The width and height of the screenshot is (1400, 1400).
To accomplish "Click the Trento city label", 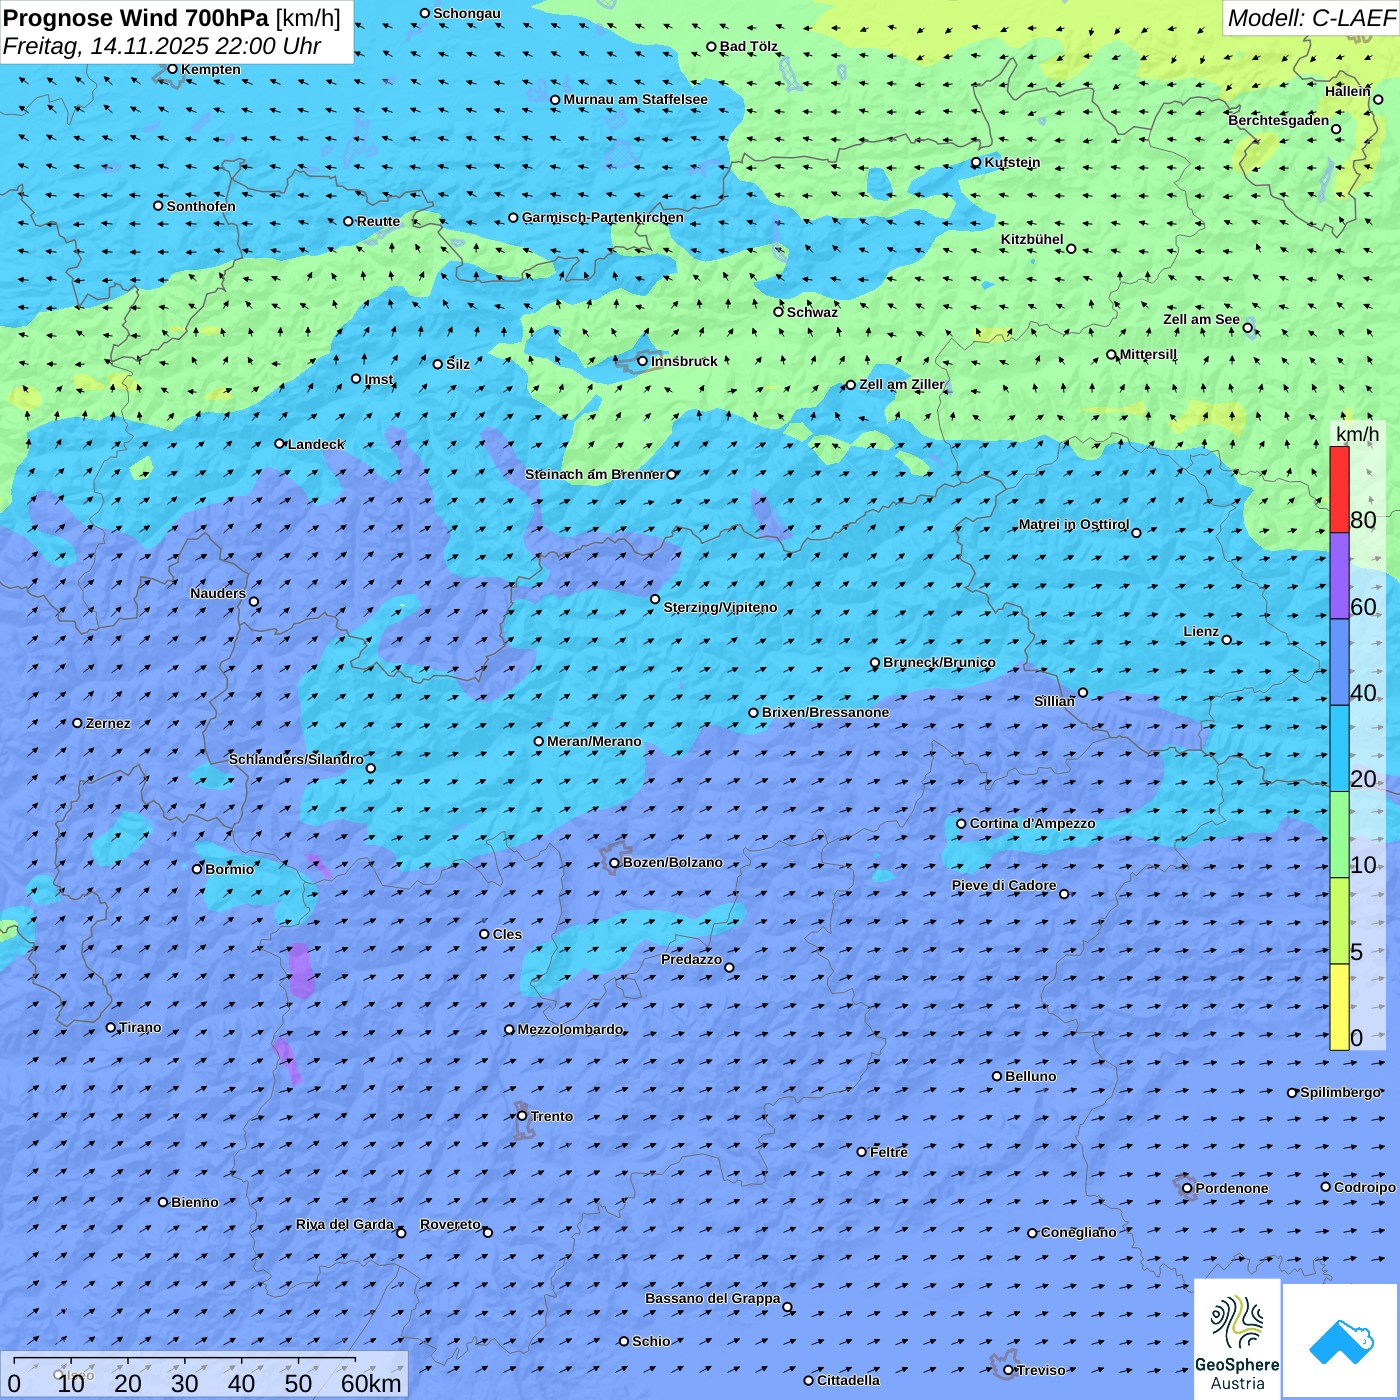I will pyautogui.click(x=552, y=1116).
